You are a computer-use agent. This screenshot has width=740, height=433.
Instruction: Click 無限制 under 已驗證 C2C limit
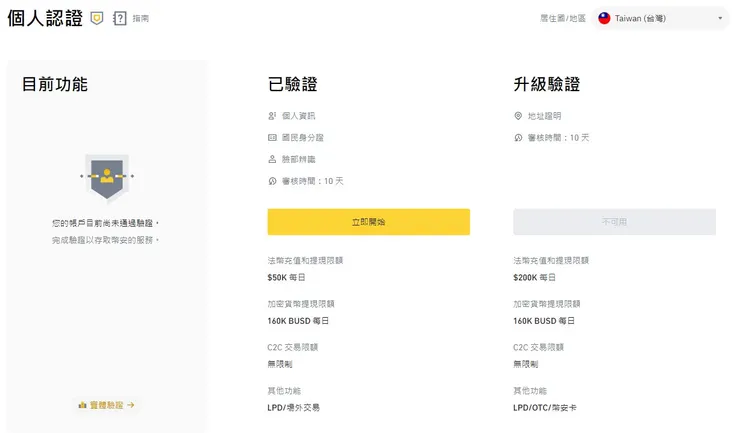[280, 364]
